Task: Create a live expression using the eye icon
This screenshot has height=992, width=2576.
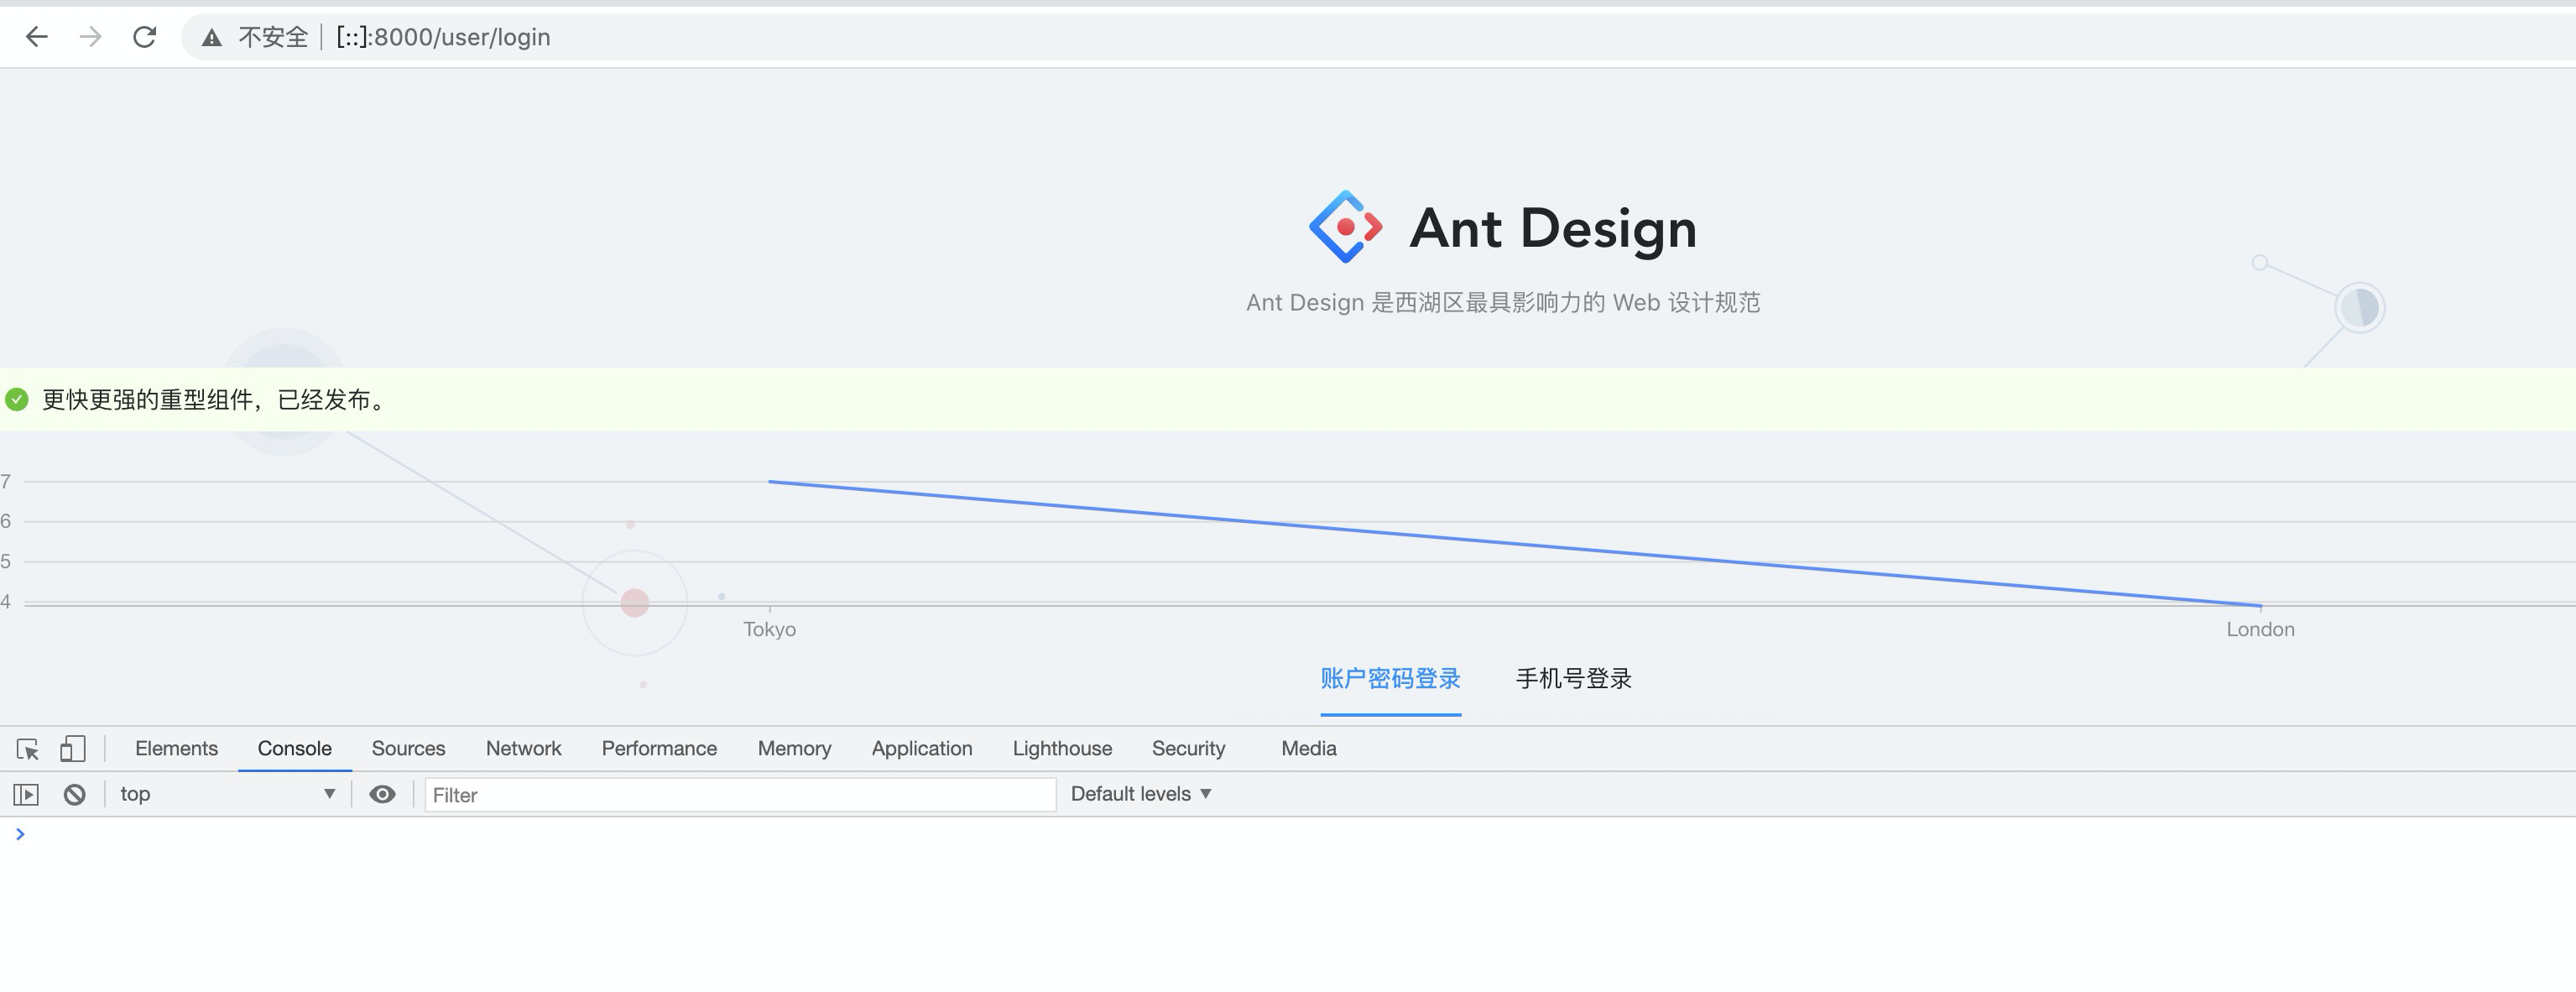Action: point(383,794)
